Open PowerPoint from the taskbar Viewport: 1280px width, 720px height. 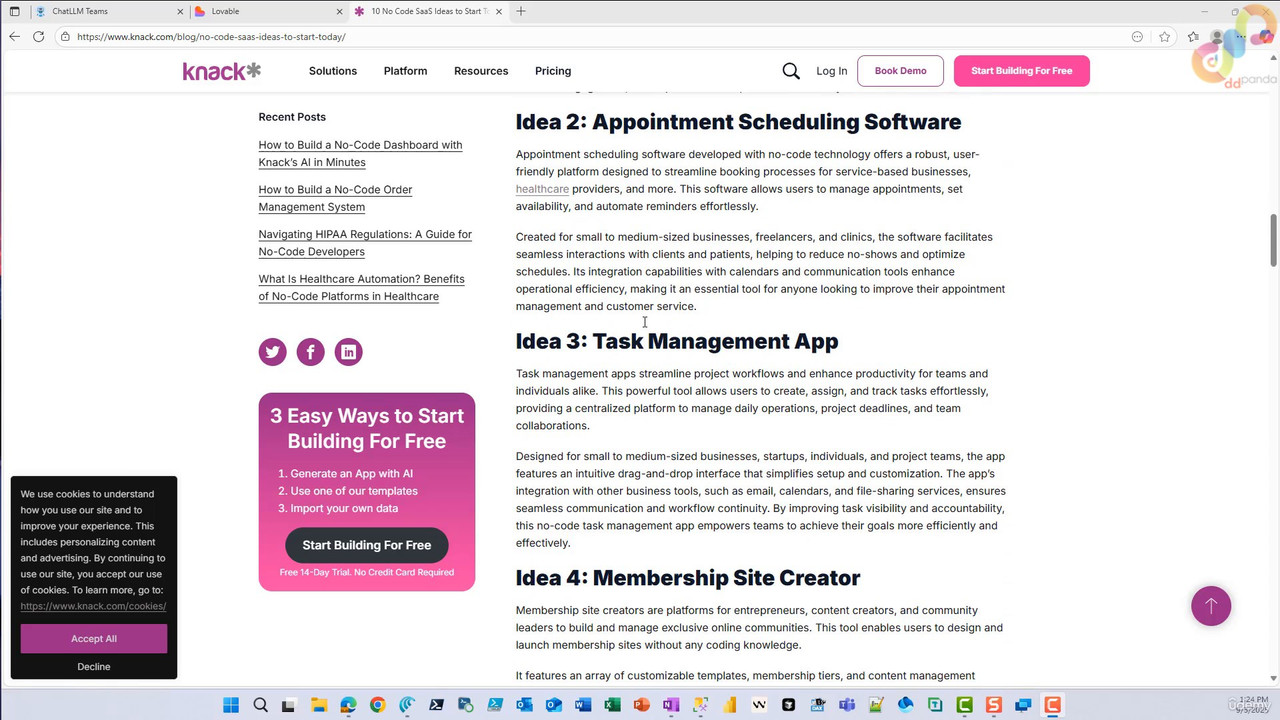pyautogui.click(x=641, y=705)
